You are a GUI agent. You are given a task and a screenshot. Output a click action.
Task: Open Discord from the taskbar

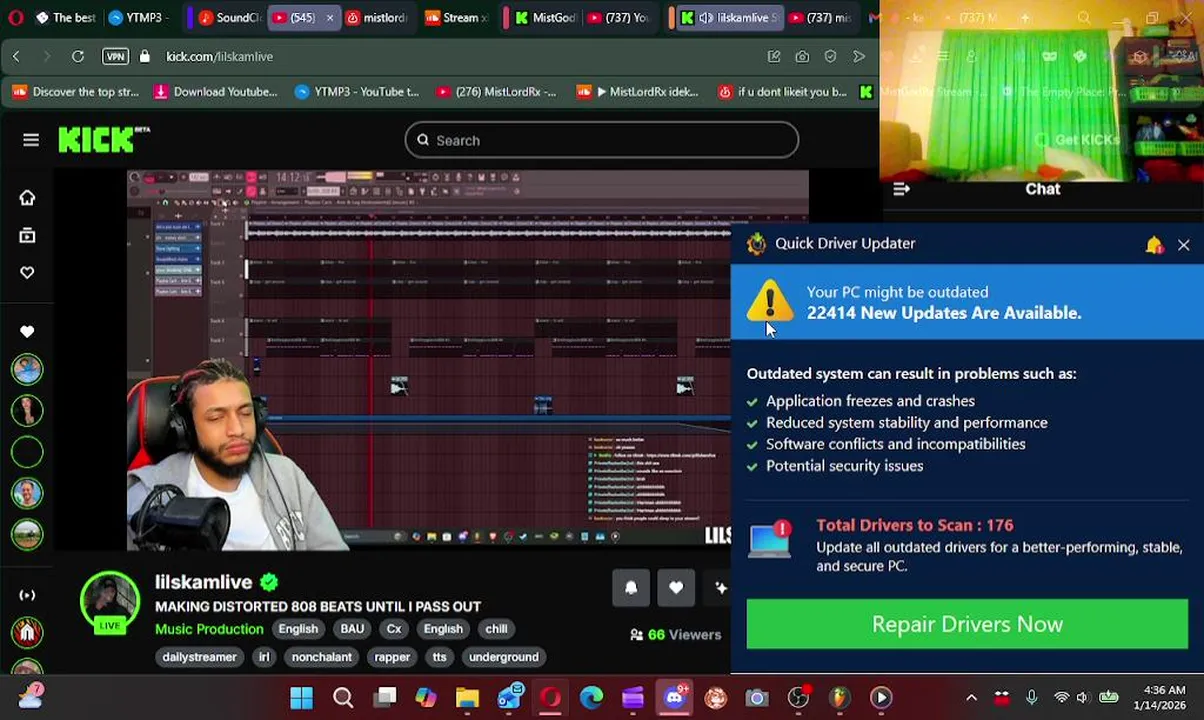tap(674, 698)
